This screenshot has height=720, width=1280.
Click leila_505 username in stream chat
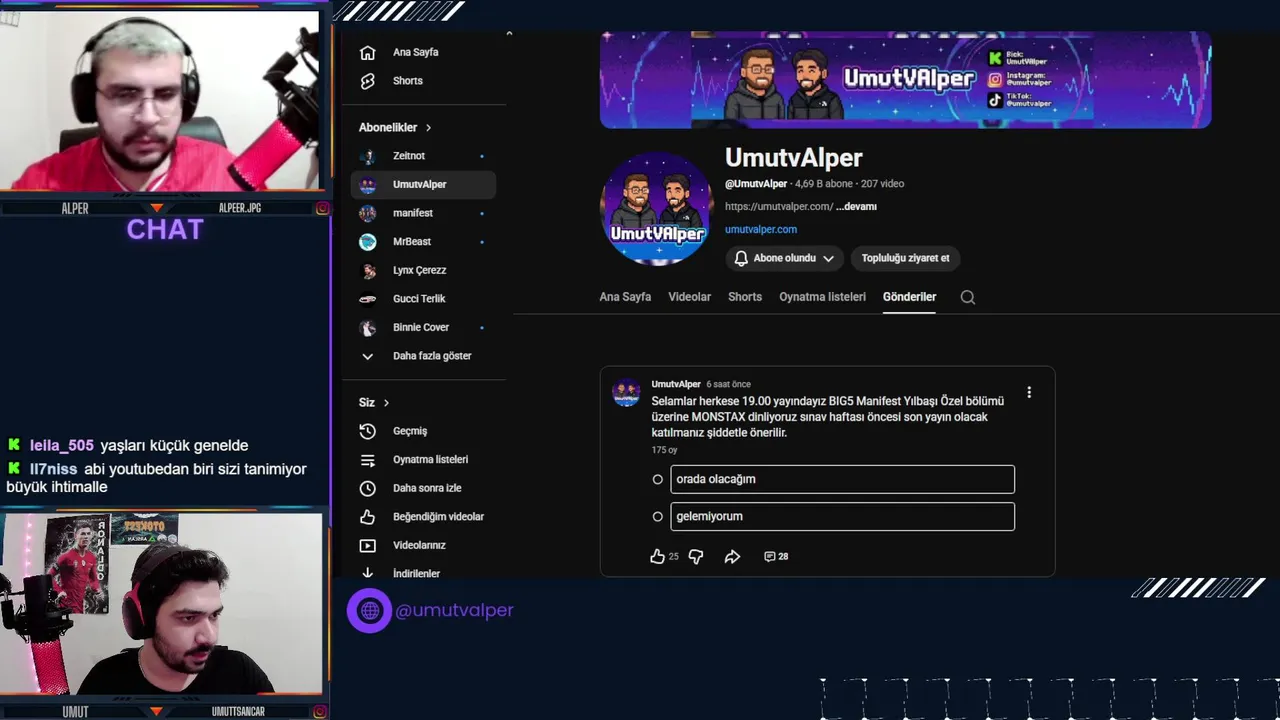tap(62, 446)
